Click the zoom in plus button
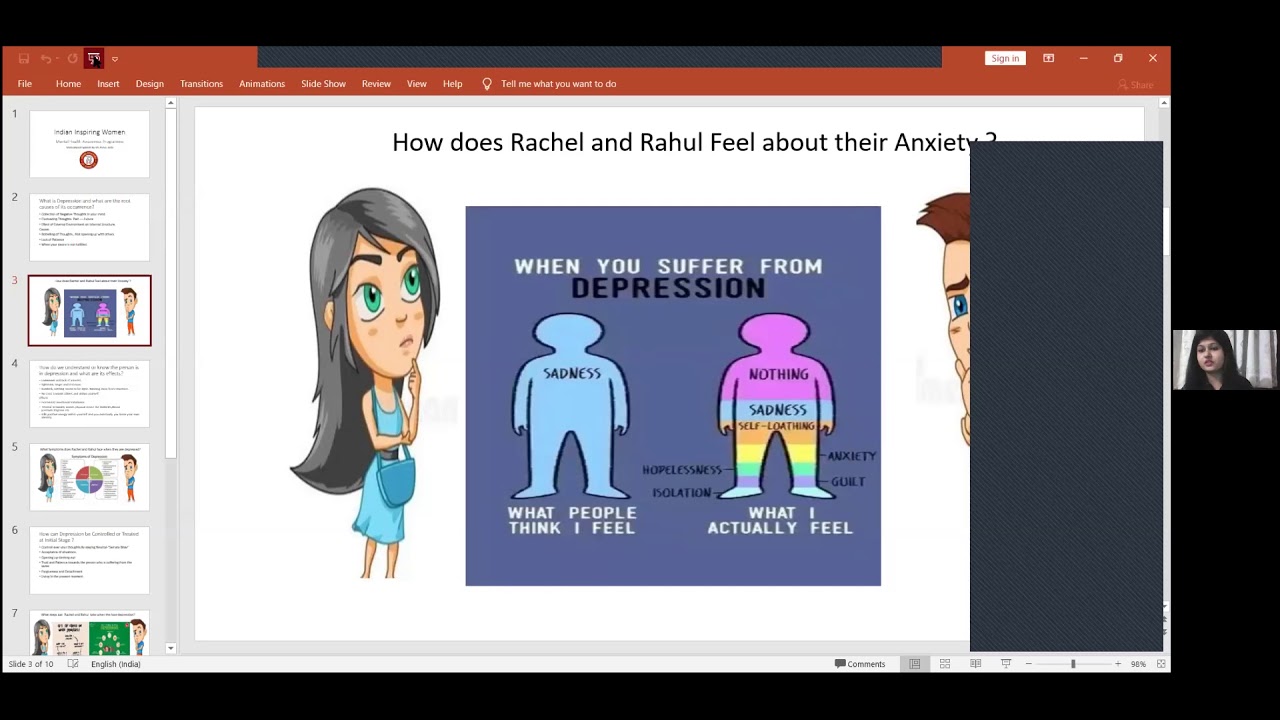The image size is (1280, 720). (x=1118, y=664)
